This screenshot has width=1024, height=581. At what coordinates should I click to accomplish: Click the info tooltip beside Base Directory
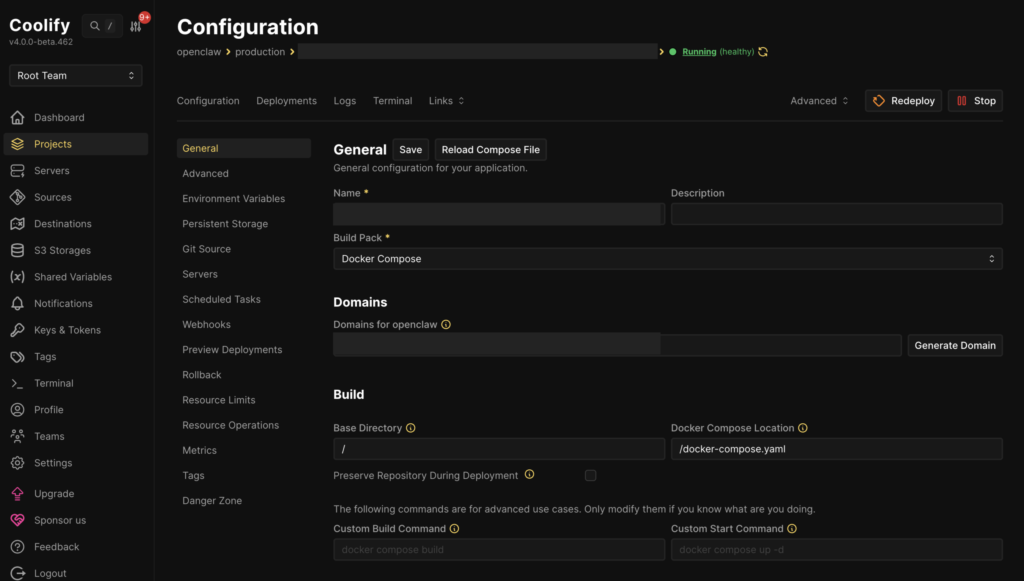point(413,427)
